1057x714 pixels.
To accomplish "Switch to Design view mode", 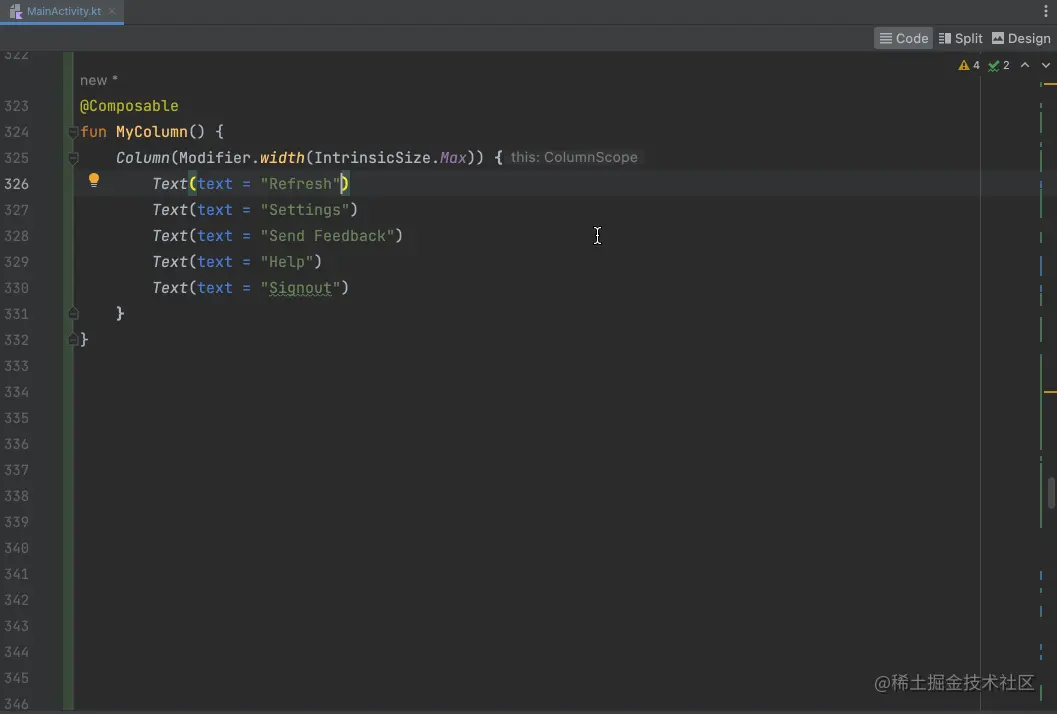I will click(x=1021, y=38).
